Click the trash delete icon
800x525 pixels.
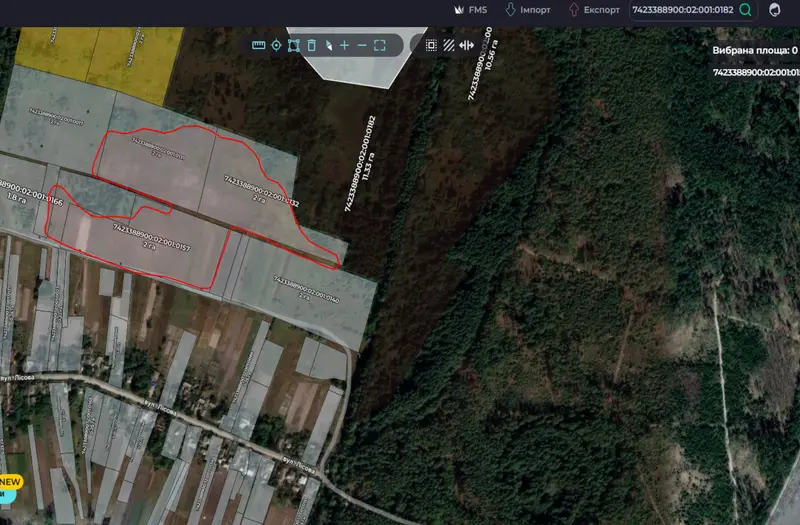(x=311, y=45)
